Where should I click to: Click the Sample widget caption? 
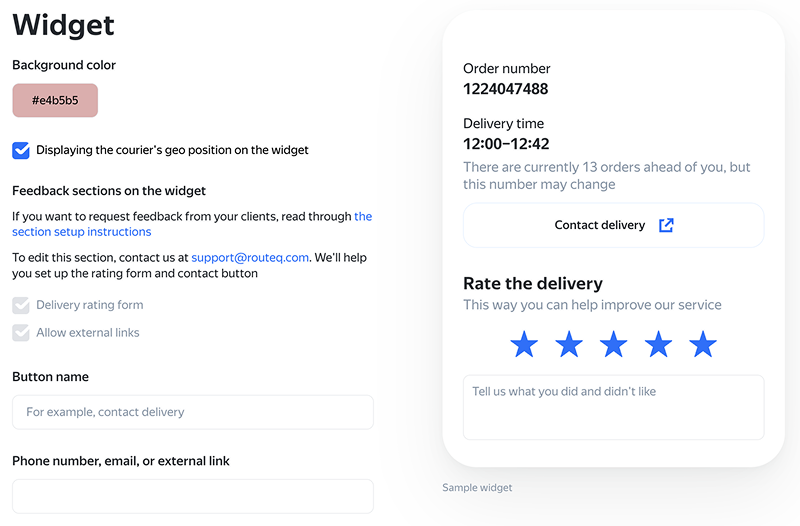coord(477,488)
